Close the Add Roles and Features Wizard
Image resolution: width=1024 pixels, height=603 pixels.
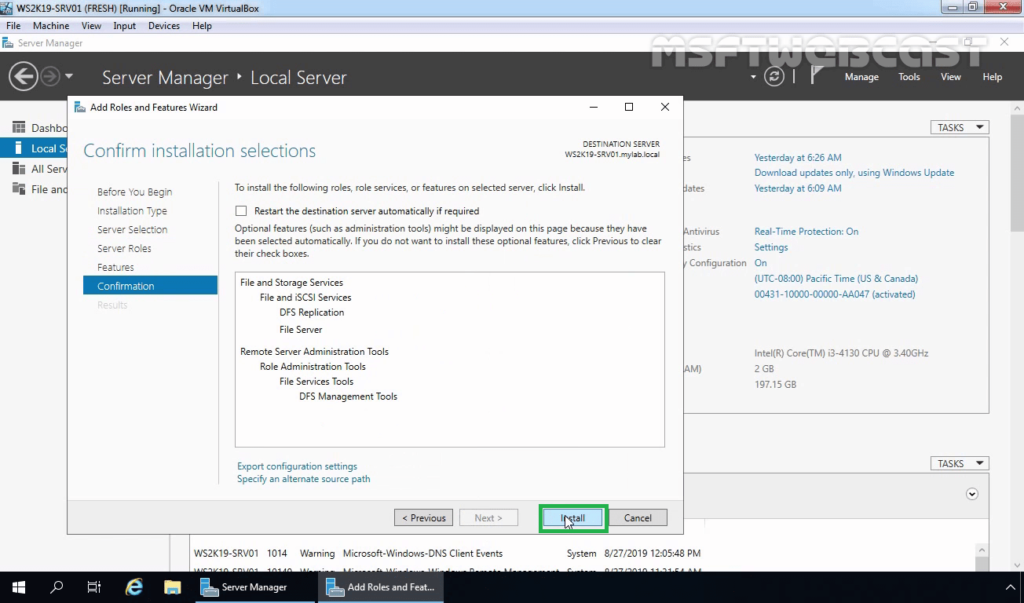[665, 107]
